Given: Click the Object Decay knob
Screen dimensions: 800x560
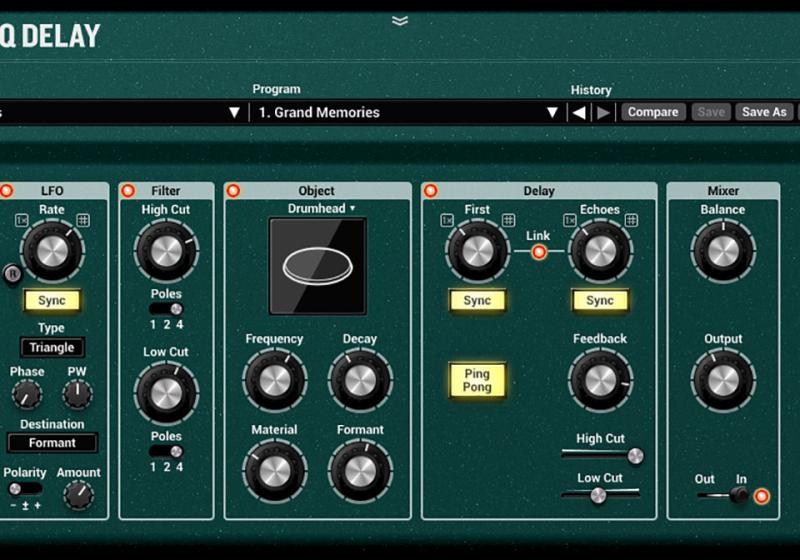Looking at the screenshot, I should point(360,380).
